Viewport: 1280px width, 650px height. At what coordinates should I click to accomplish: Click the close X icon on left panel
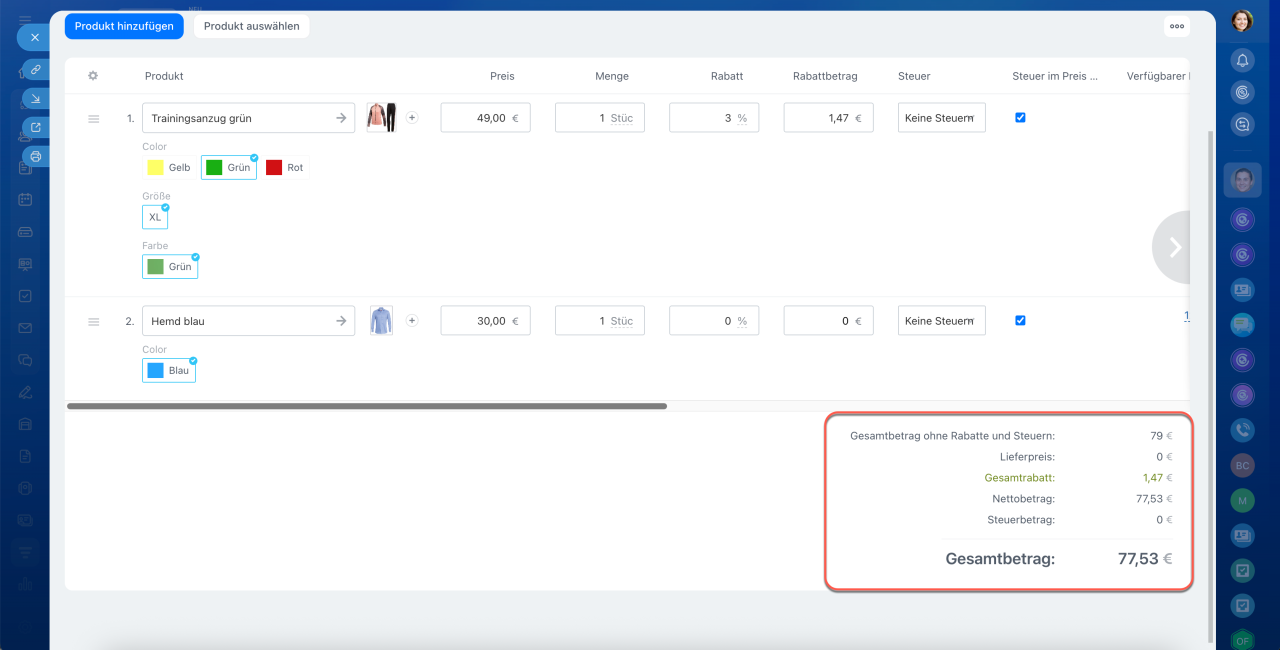coord(35,37)
